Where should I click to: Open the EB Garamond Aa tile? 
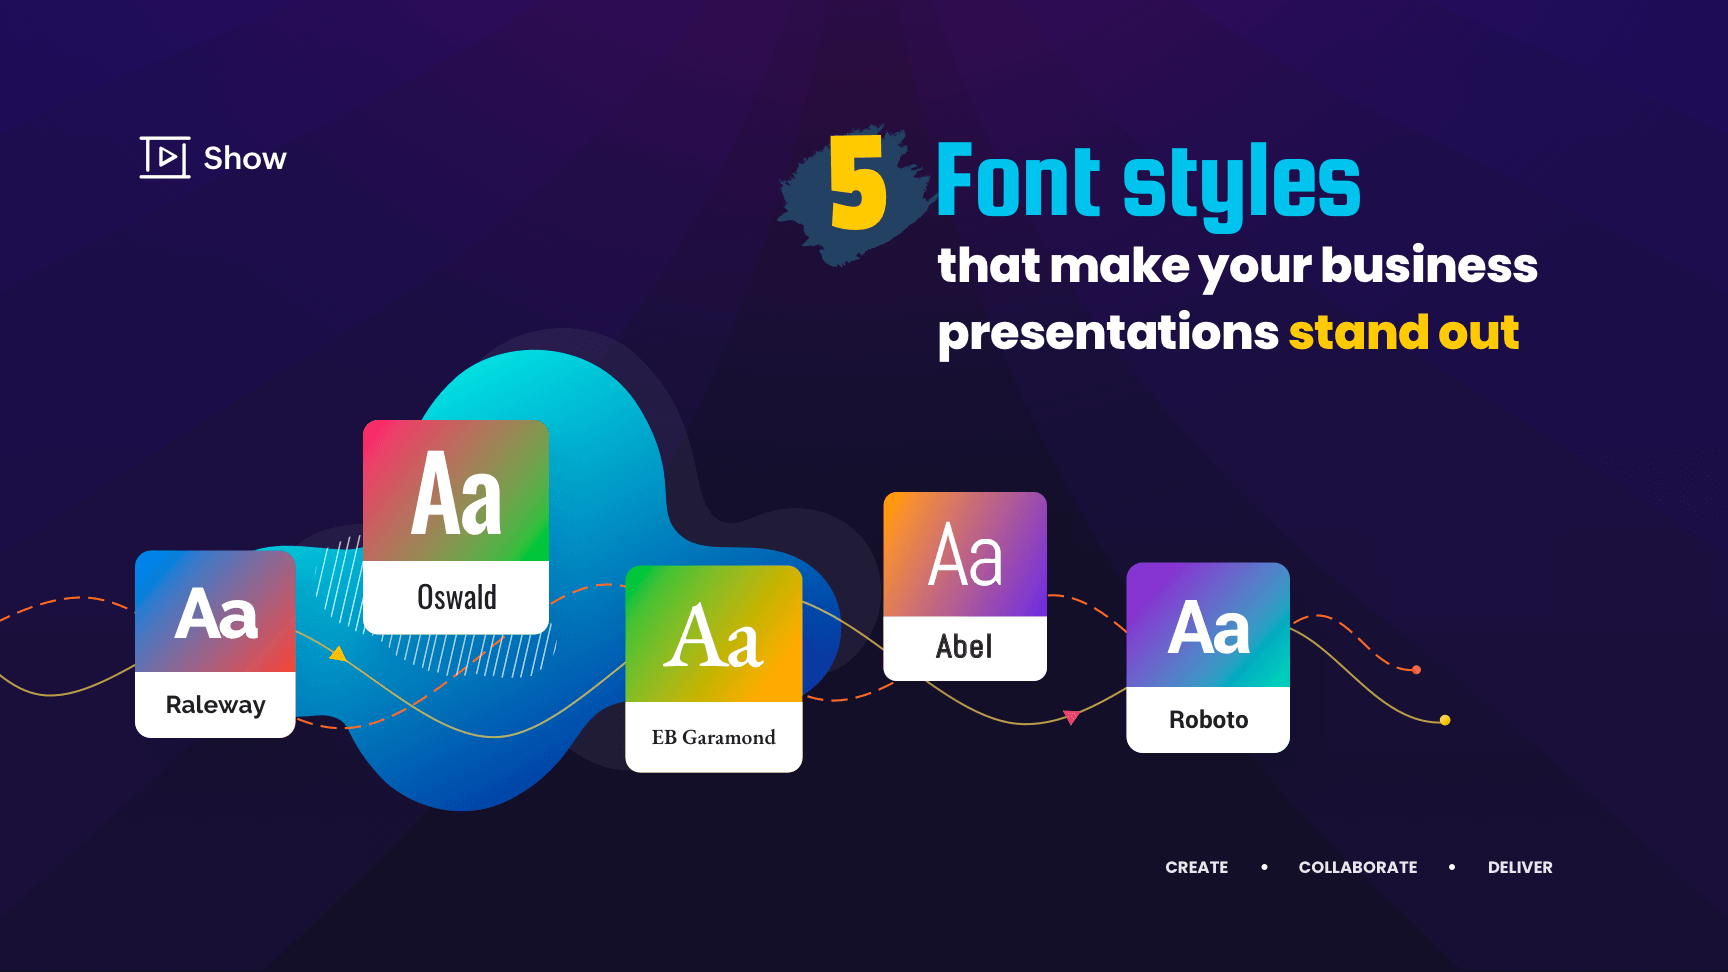coord(713,634)
